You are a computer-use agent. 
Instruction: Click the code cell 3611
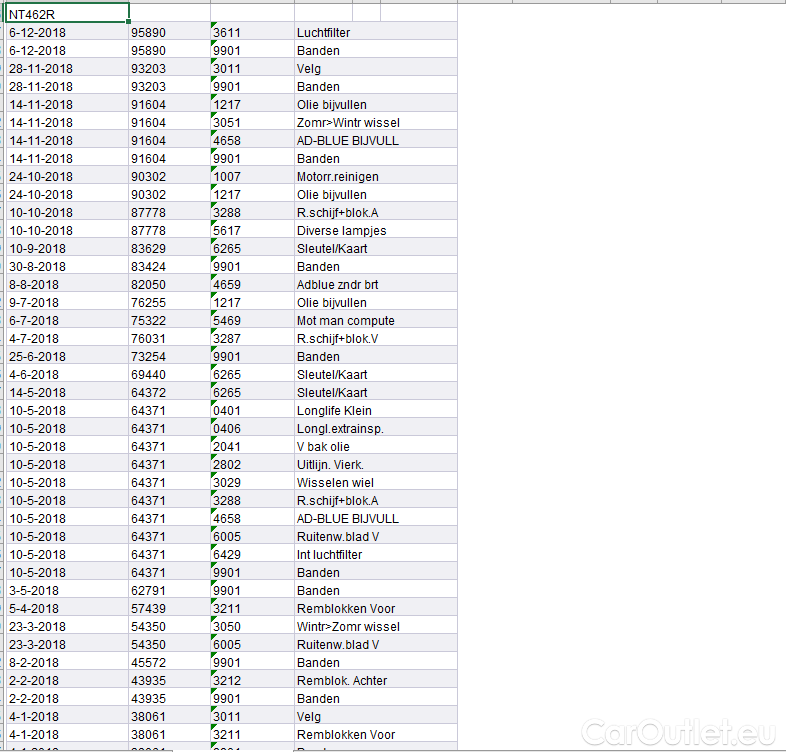point(227,32)
